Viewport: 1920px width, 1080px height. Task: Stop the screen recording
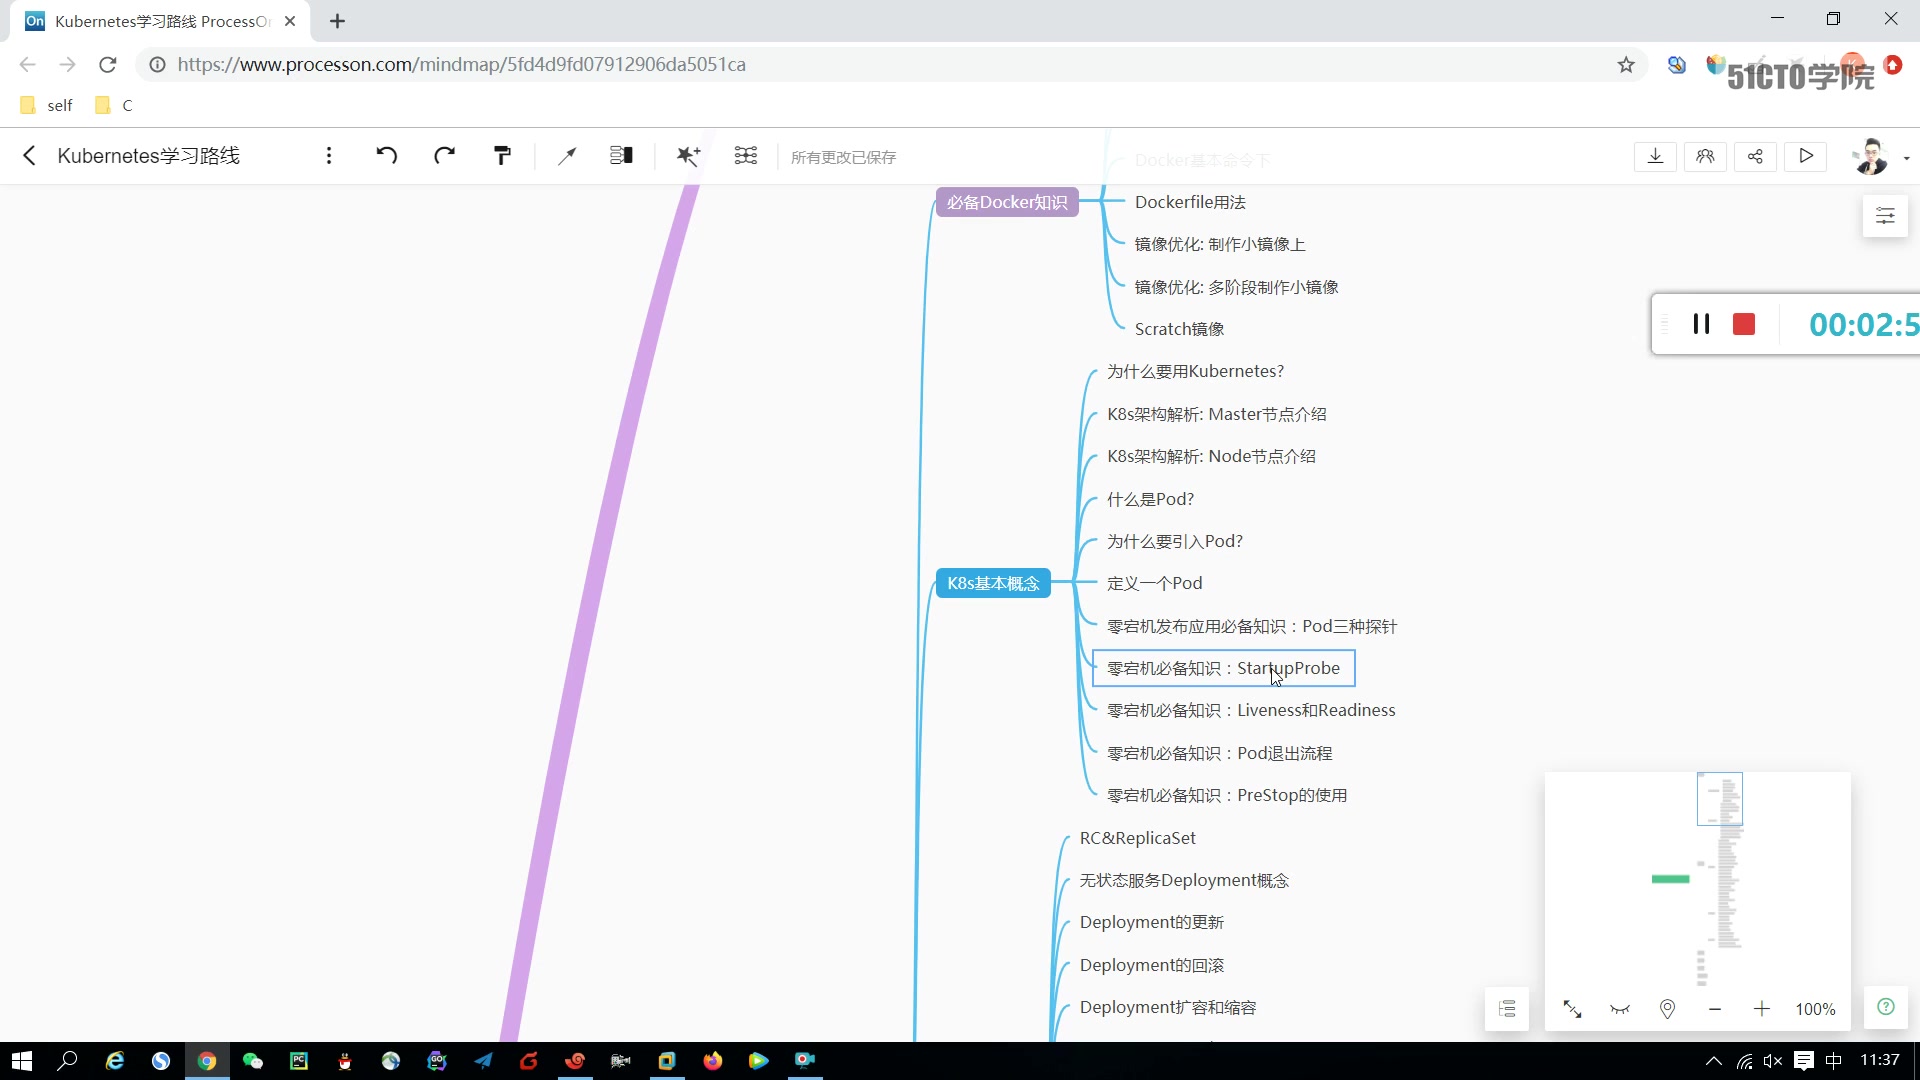[x=1744, y=324]
